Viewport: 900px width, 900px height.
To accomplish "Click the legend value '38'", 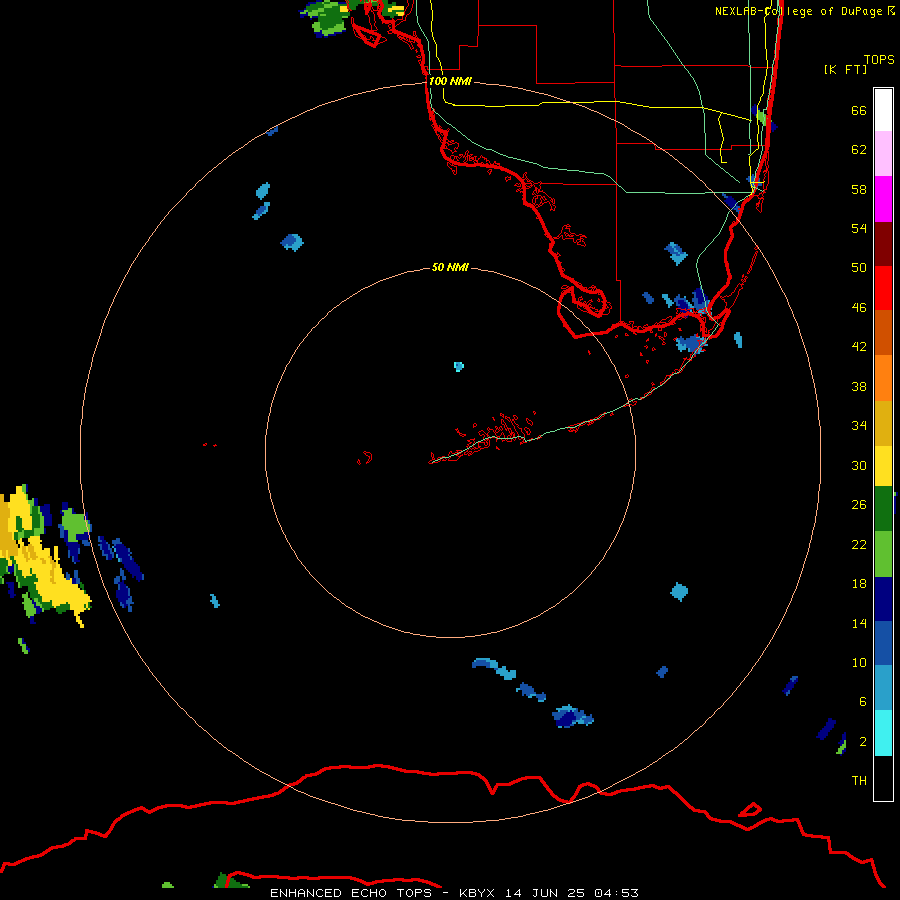I will click(859, 387).
